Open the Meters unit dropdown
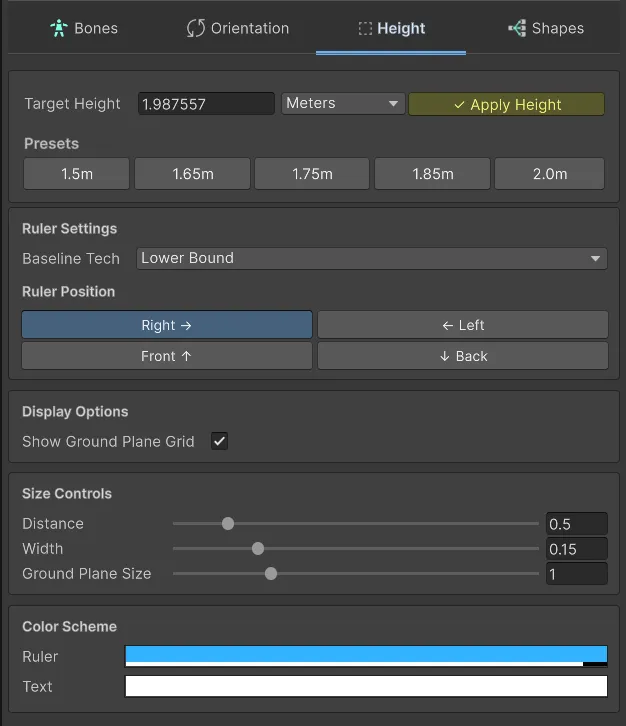The width and height of the screenshot is (626, 726). (343, 103)
